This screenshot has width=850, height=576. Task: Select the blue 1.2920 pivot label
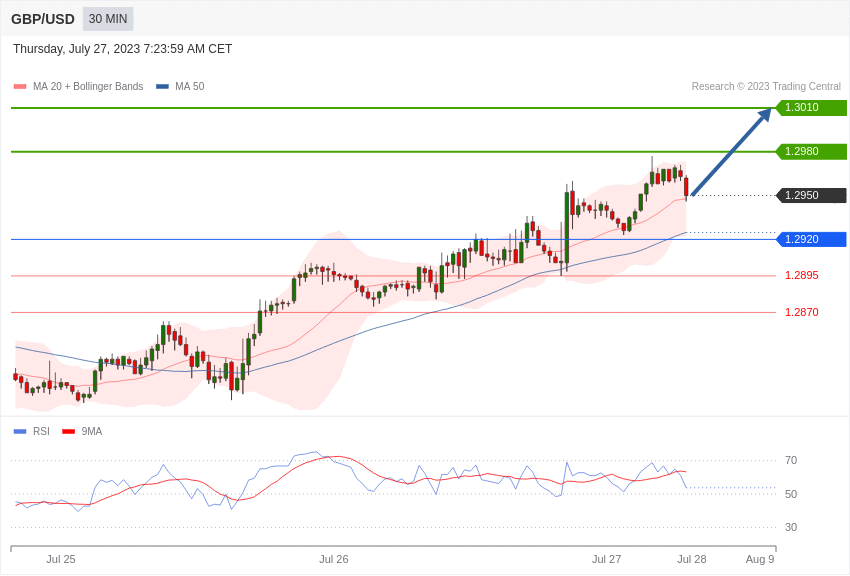click(x=812, y=239)
